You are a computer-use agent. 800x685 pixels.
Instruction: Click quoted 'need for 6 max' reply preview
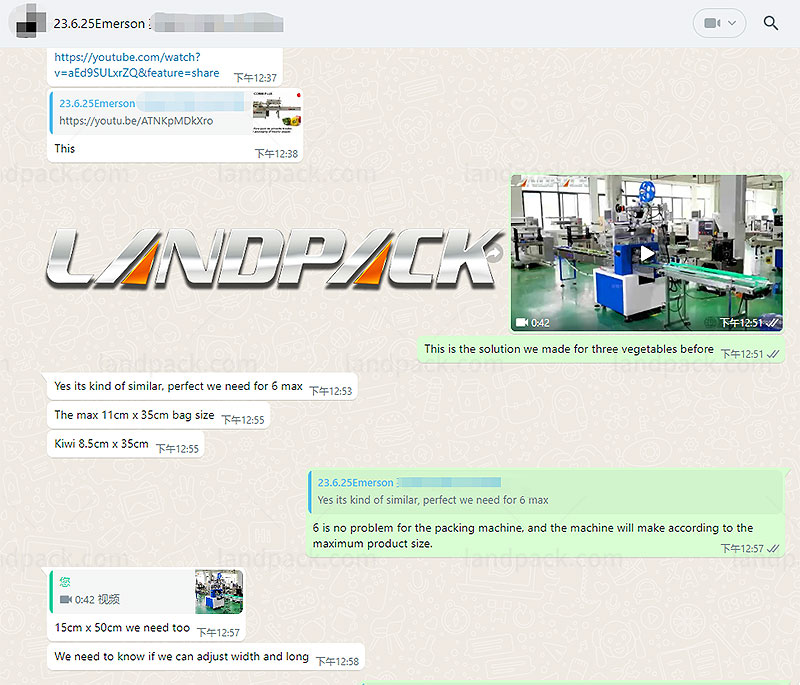433,499
